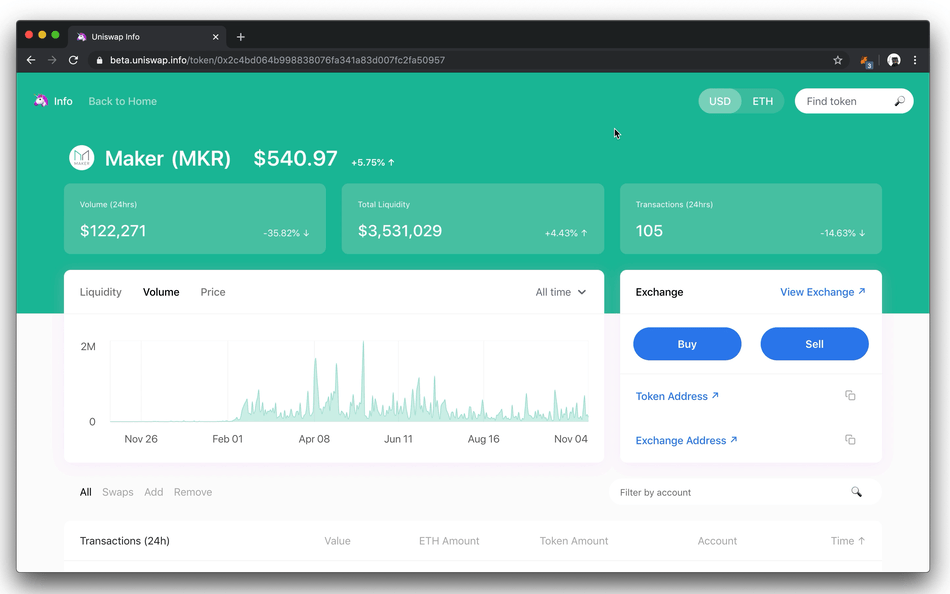Click the 105 transactions value

point(649,231)
